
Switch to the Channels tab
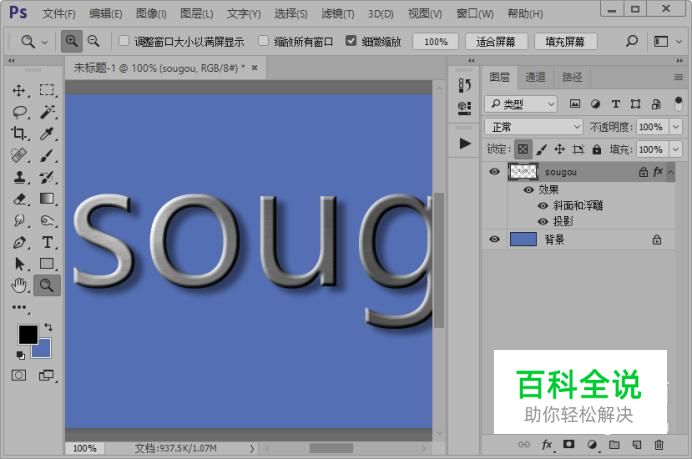pos(535,77)
